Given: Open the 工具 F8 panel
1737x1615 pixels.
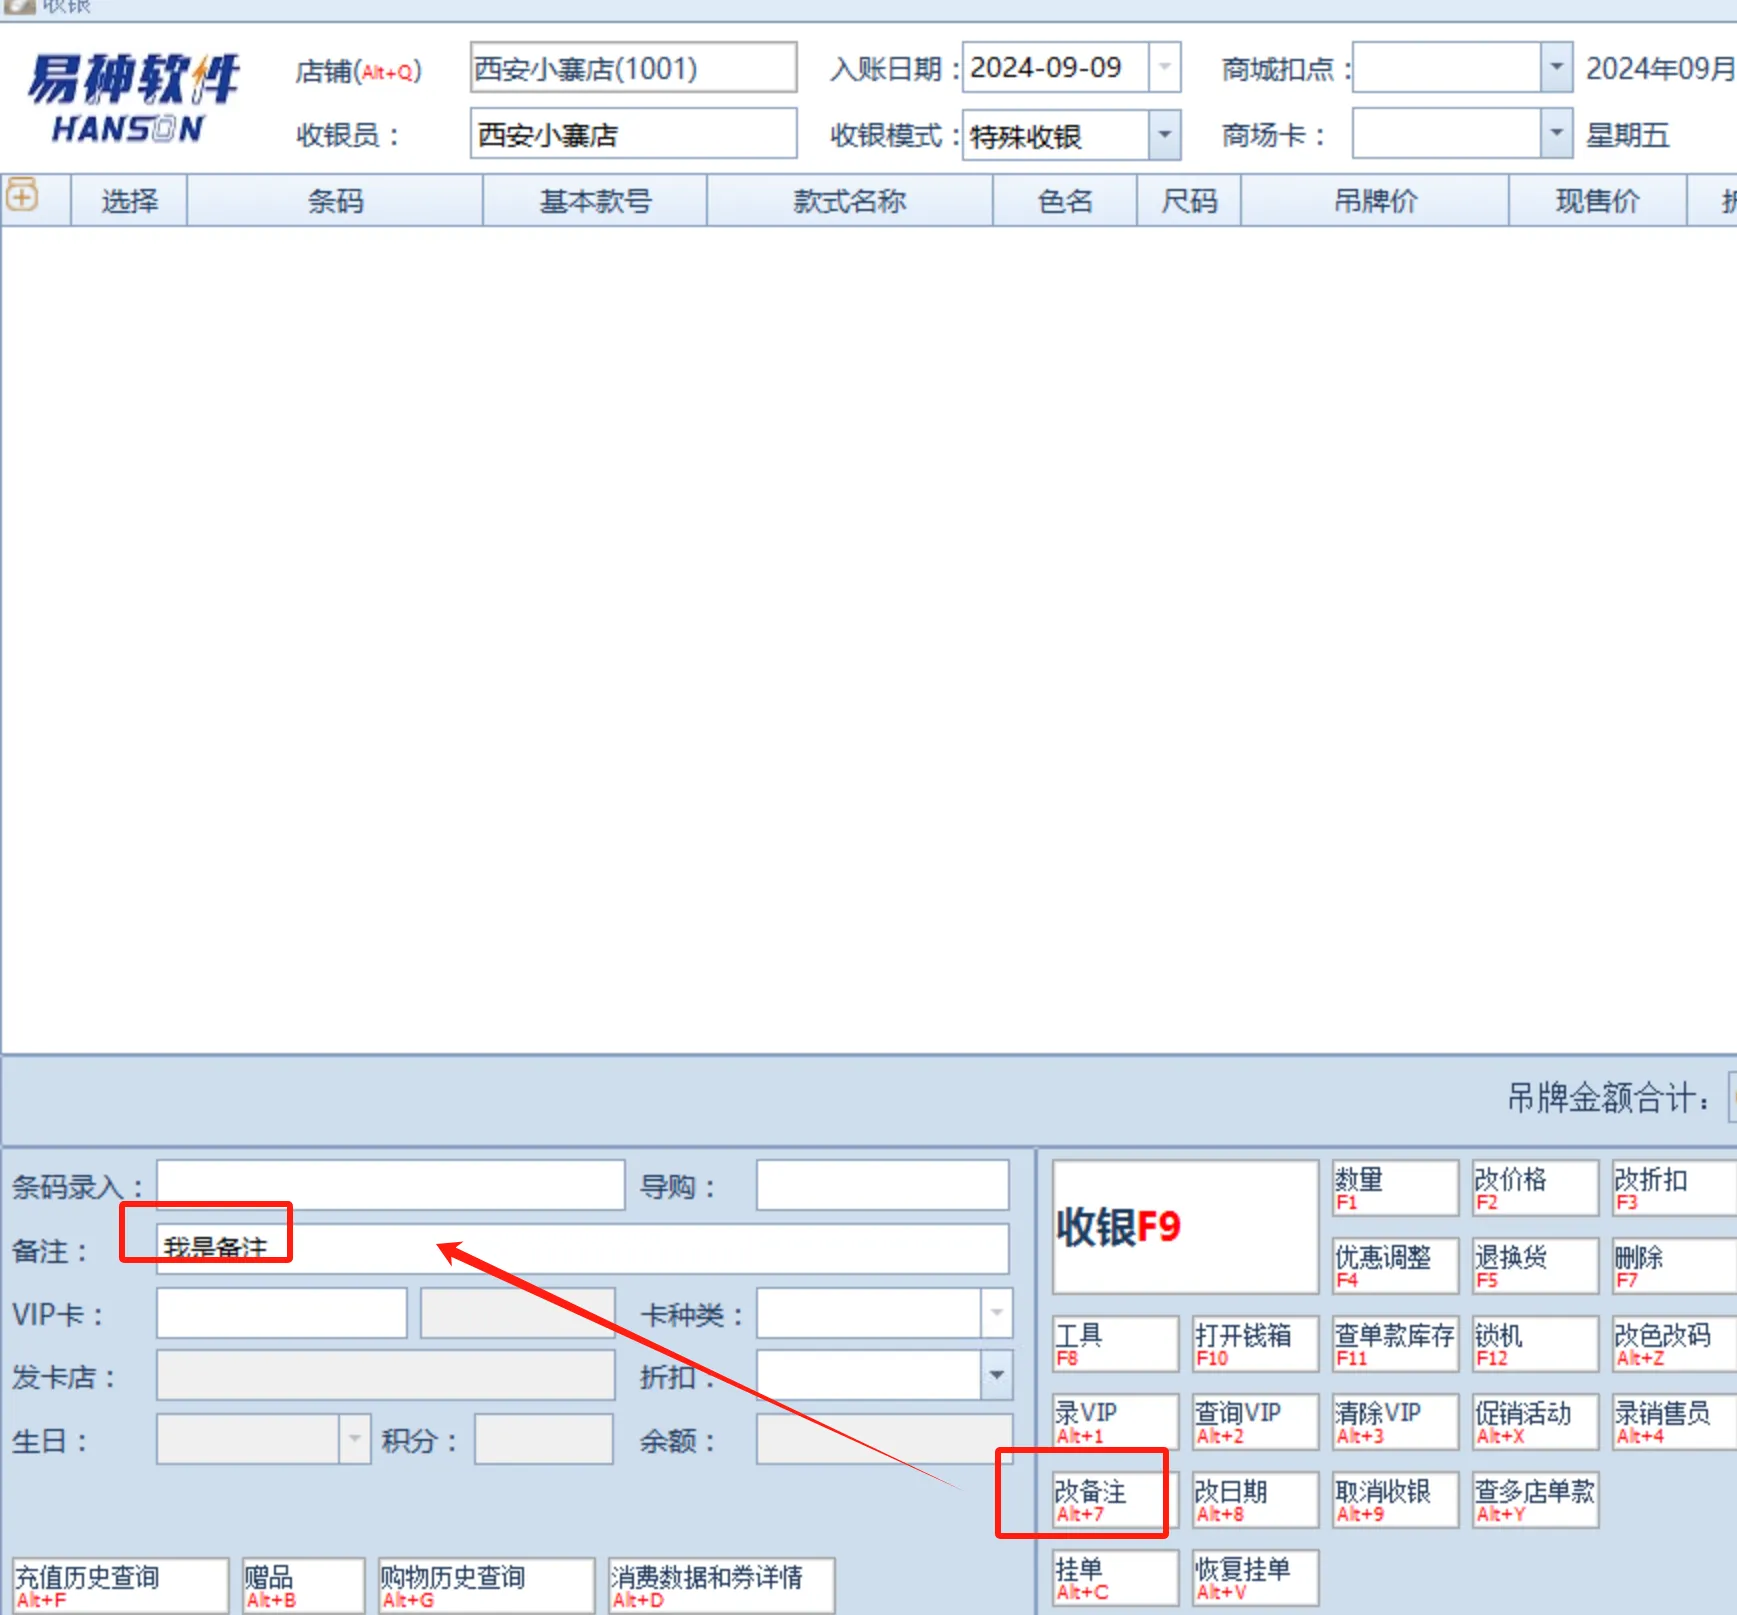Looking at the screenshot, I should [x=1113, y=1343].
